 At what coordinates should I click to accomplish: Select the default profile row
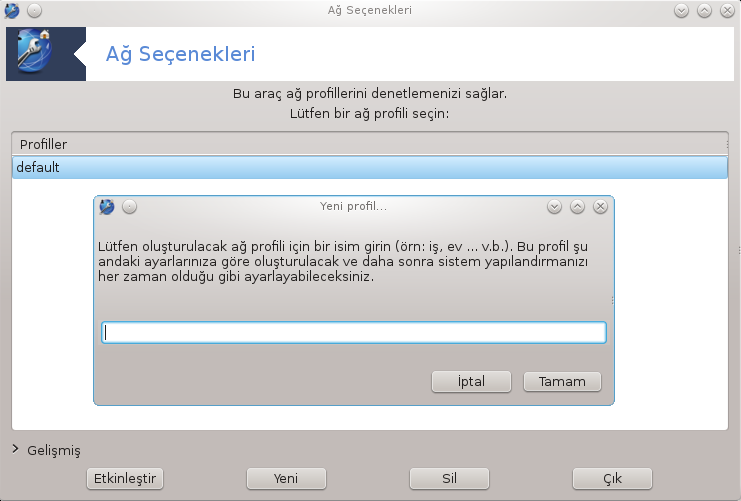pyautogui.click(x=370, y=167)
